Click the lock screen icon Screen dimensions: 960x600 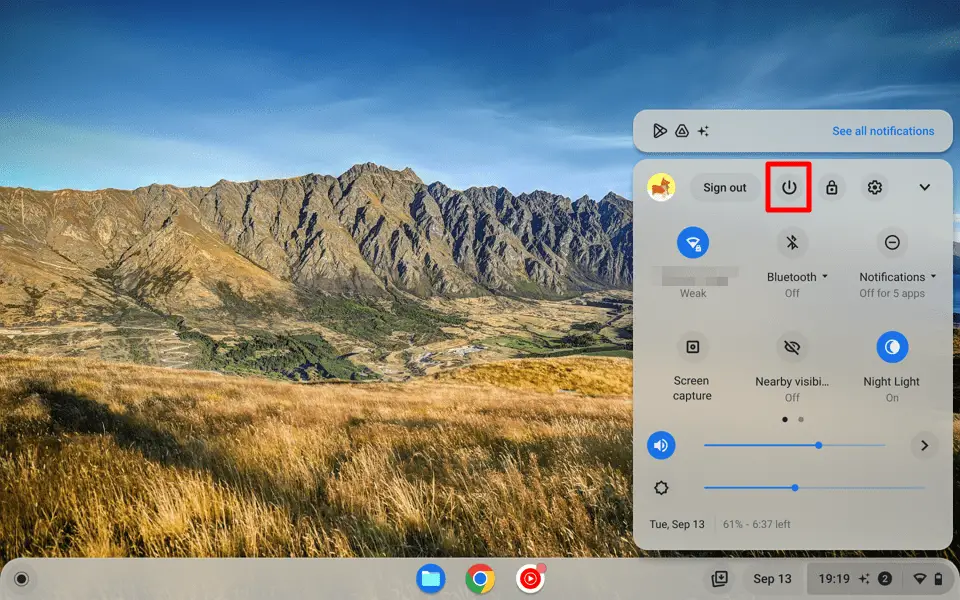click(831, 187)
